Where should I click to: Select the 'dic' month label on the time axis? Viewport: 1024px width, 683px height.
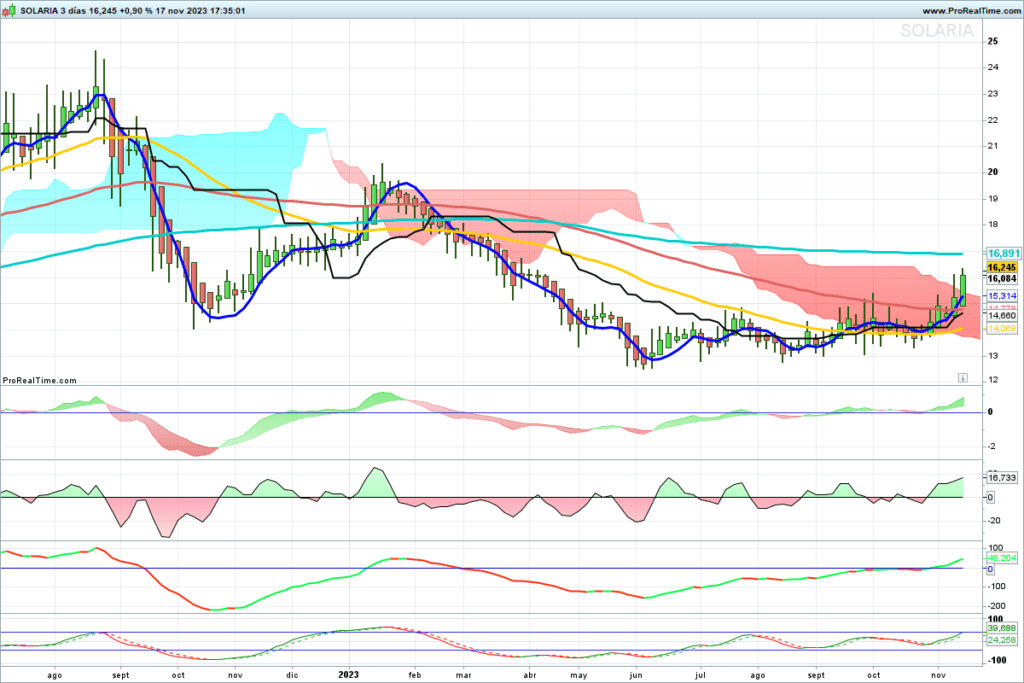pos(292,675)
